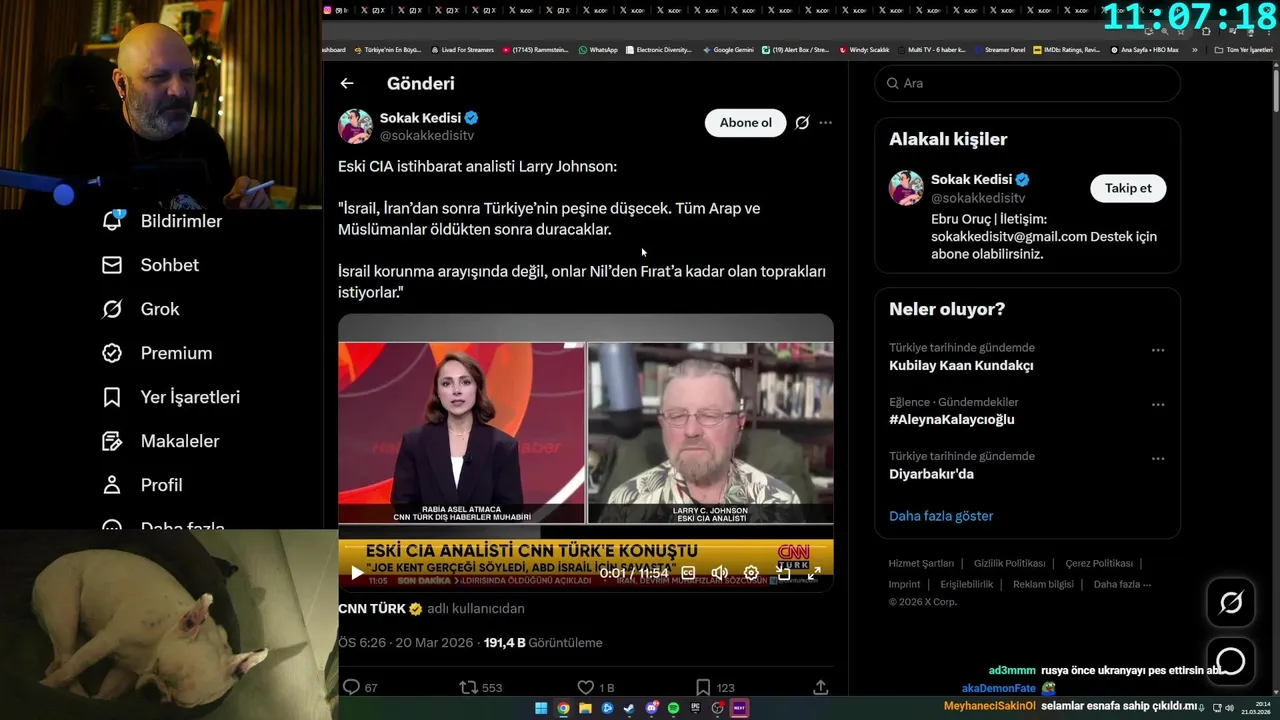This screenshot has height=720, width=1280.
Task: Open Spotify from the taskbar
Action: click(673, 708)
